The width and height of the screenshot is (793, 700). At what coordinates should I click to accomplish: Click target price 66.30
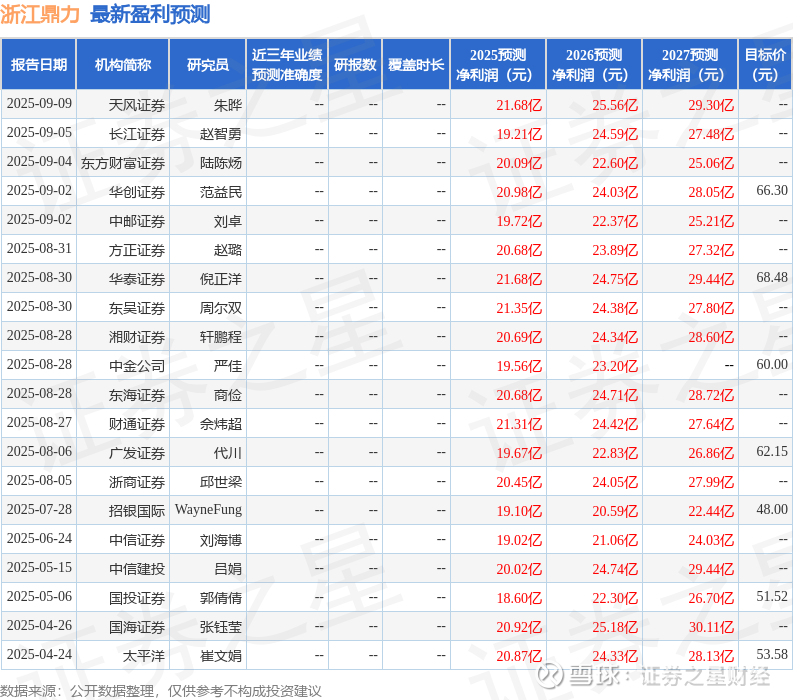(772, 190)
